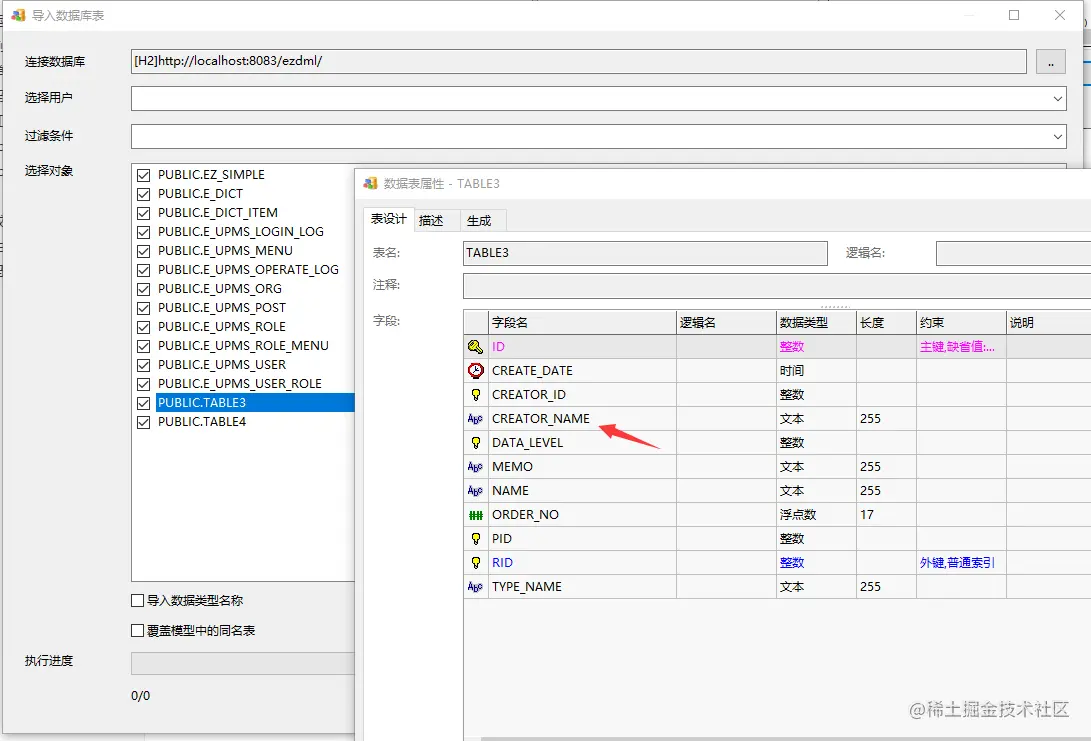Select the MEMO field name cell
This screenshot has height=741, width=1091.
point(582,467)
